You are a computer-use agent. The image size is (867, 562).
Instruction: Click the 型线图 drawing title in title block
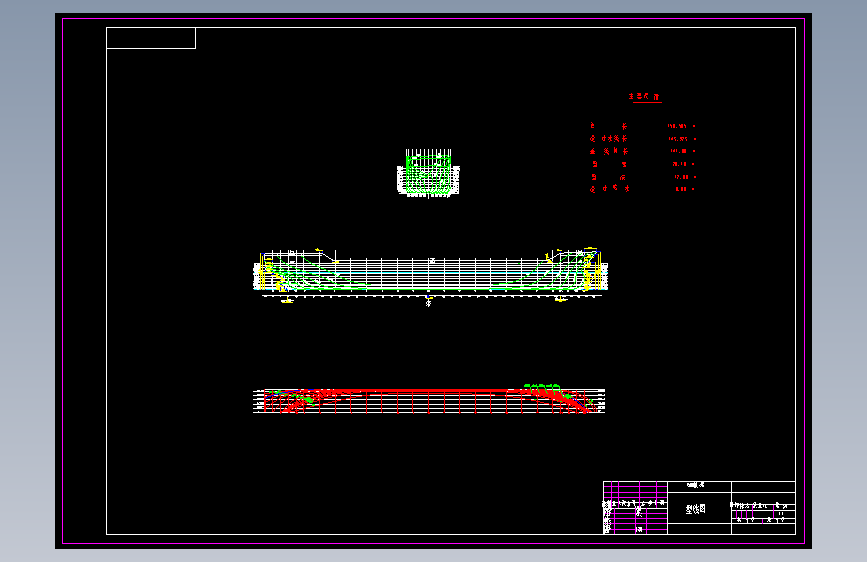696,509
